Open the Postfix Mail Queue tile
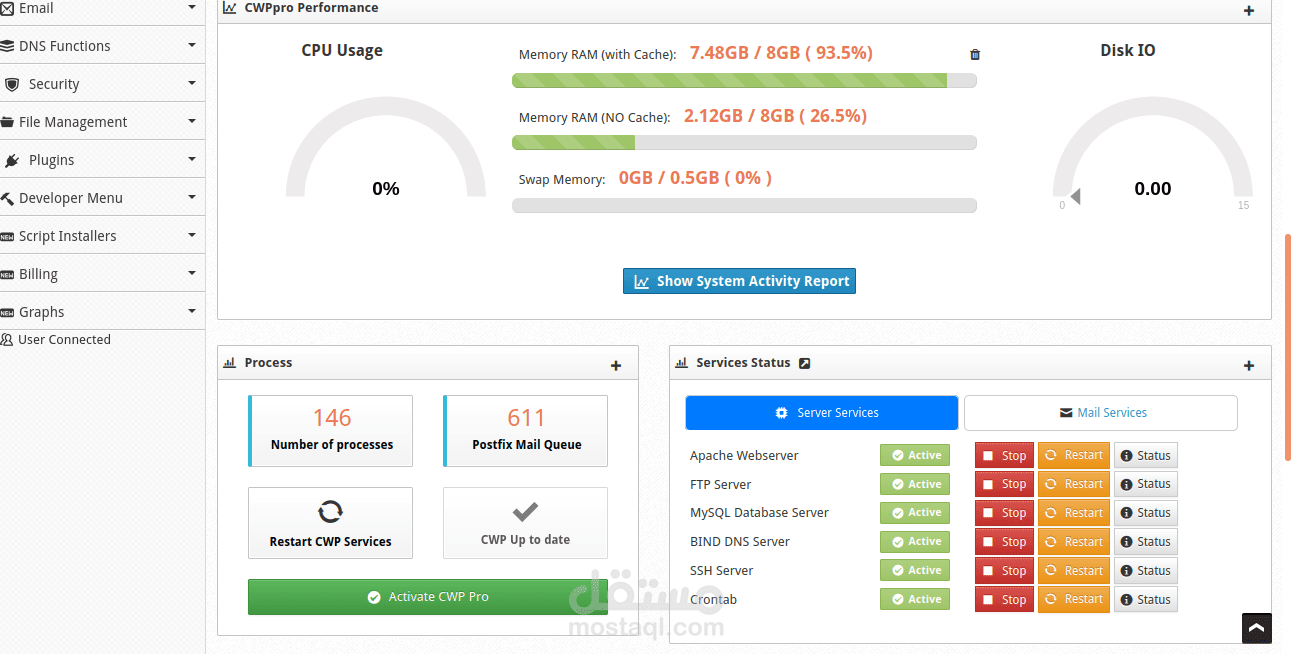Image resolution: width=1294 pixels, height=654 pixels. point(525,431)
